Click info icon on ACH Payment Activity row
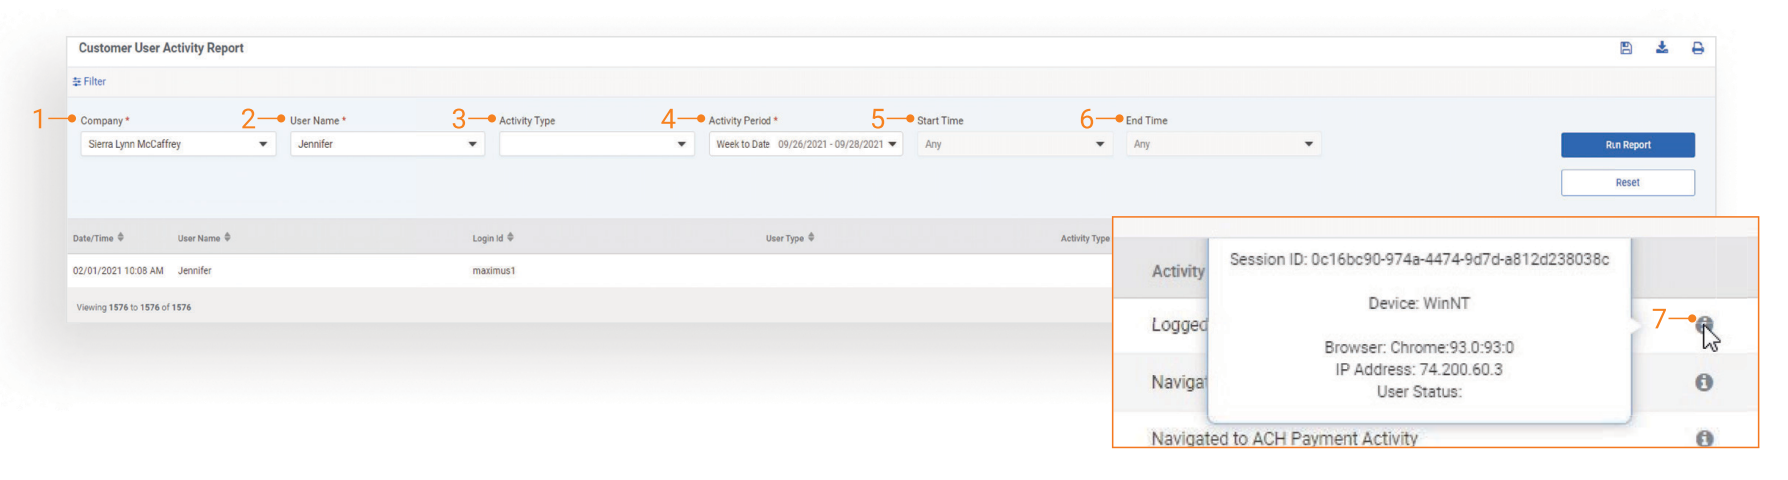 1704,438
